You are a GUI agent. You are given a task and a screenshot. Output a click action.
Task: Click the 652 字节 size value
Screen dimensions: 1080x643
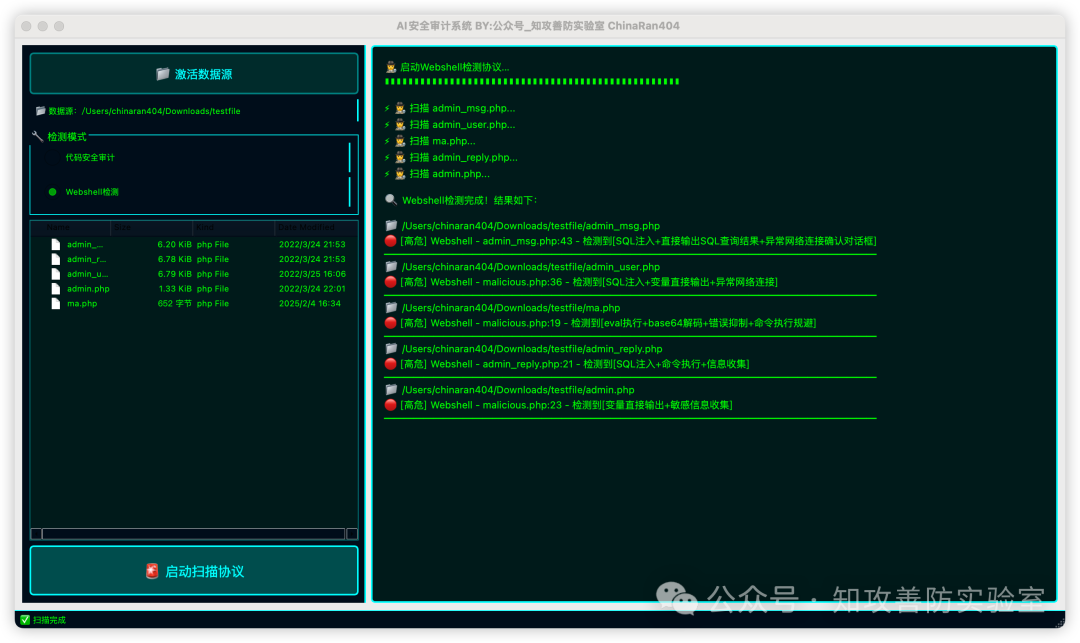[x=174, y=304]
